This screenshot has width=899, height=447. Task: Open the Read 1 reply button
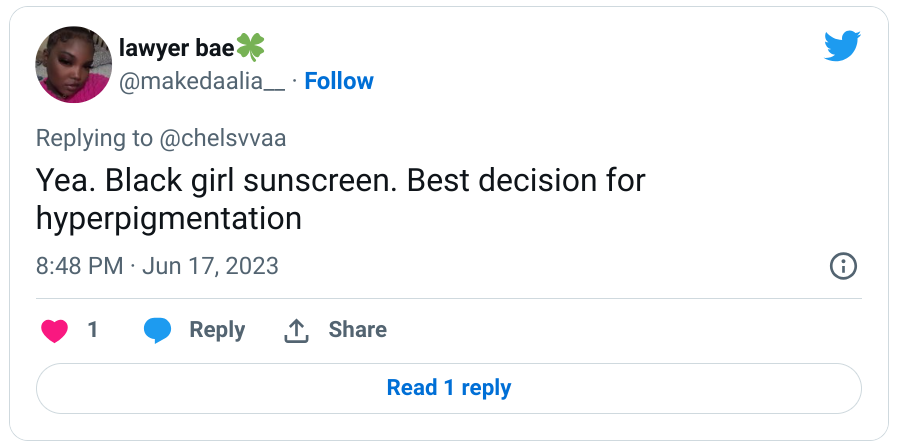pos(449,388)
